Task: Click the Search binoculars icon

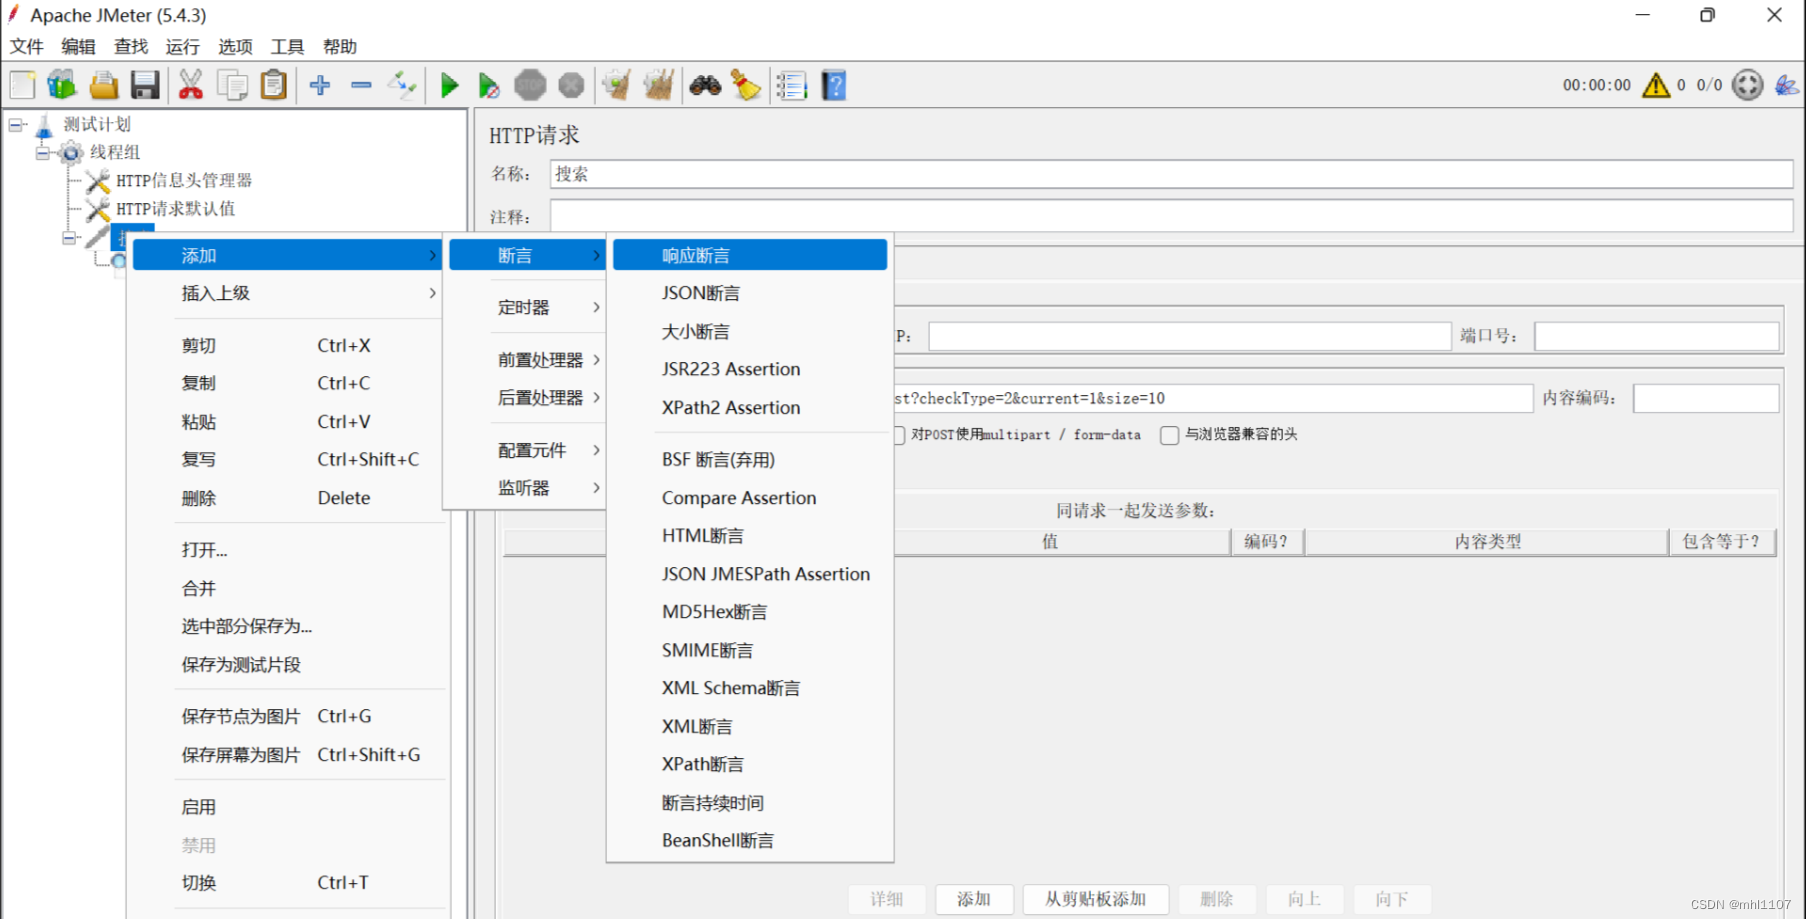Action: 705,85
